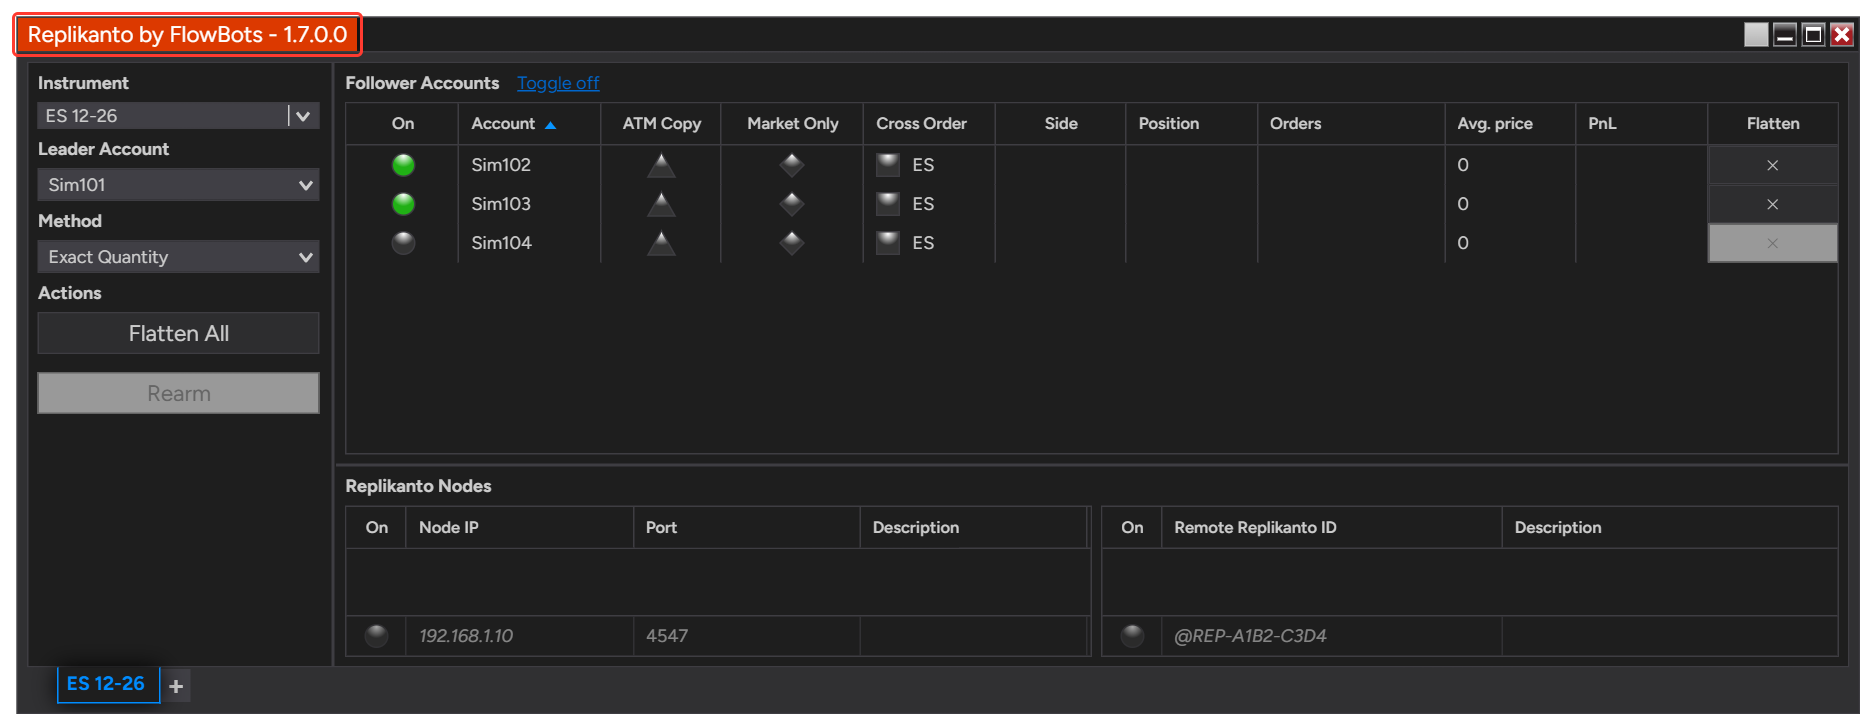Click the Flatten All button
The width and height of the screenshot is (1872, 726).
(178, 333)
